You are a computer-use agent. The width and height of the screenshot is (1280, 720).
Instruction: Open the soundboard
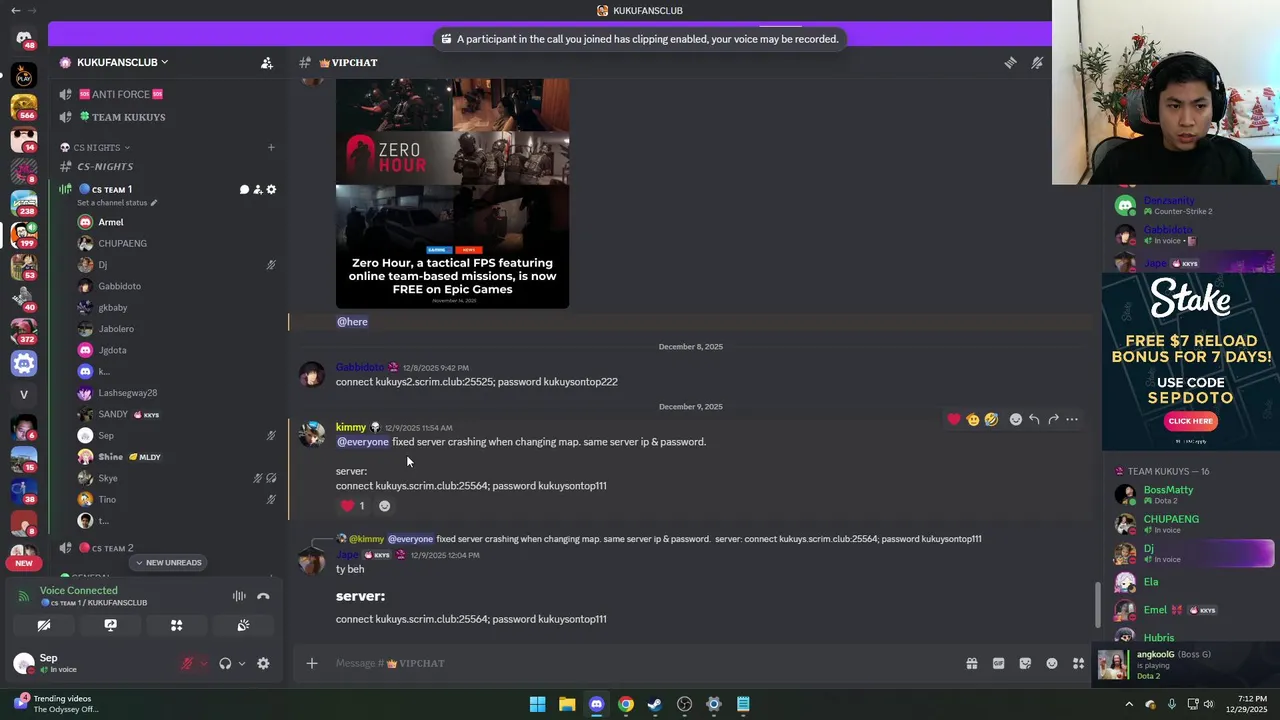[242, 625]
